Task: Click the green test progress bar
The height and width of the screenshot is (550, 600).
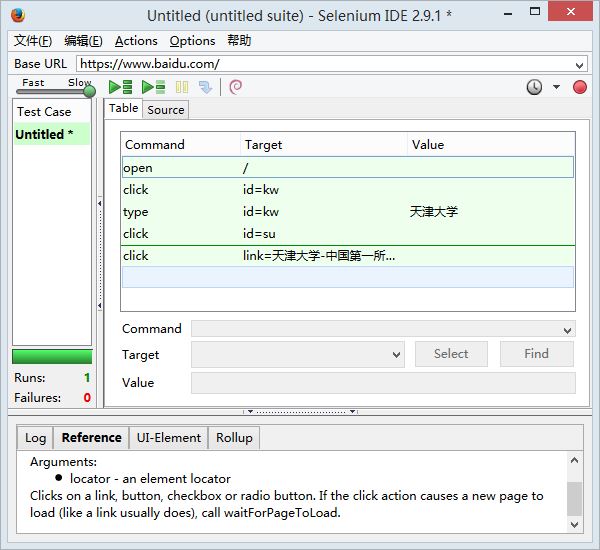Action: [x=52, y=356]
